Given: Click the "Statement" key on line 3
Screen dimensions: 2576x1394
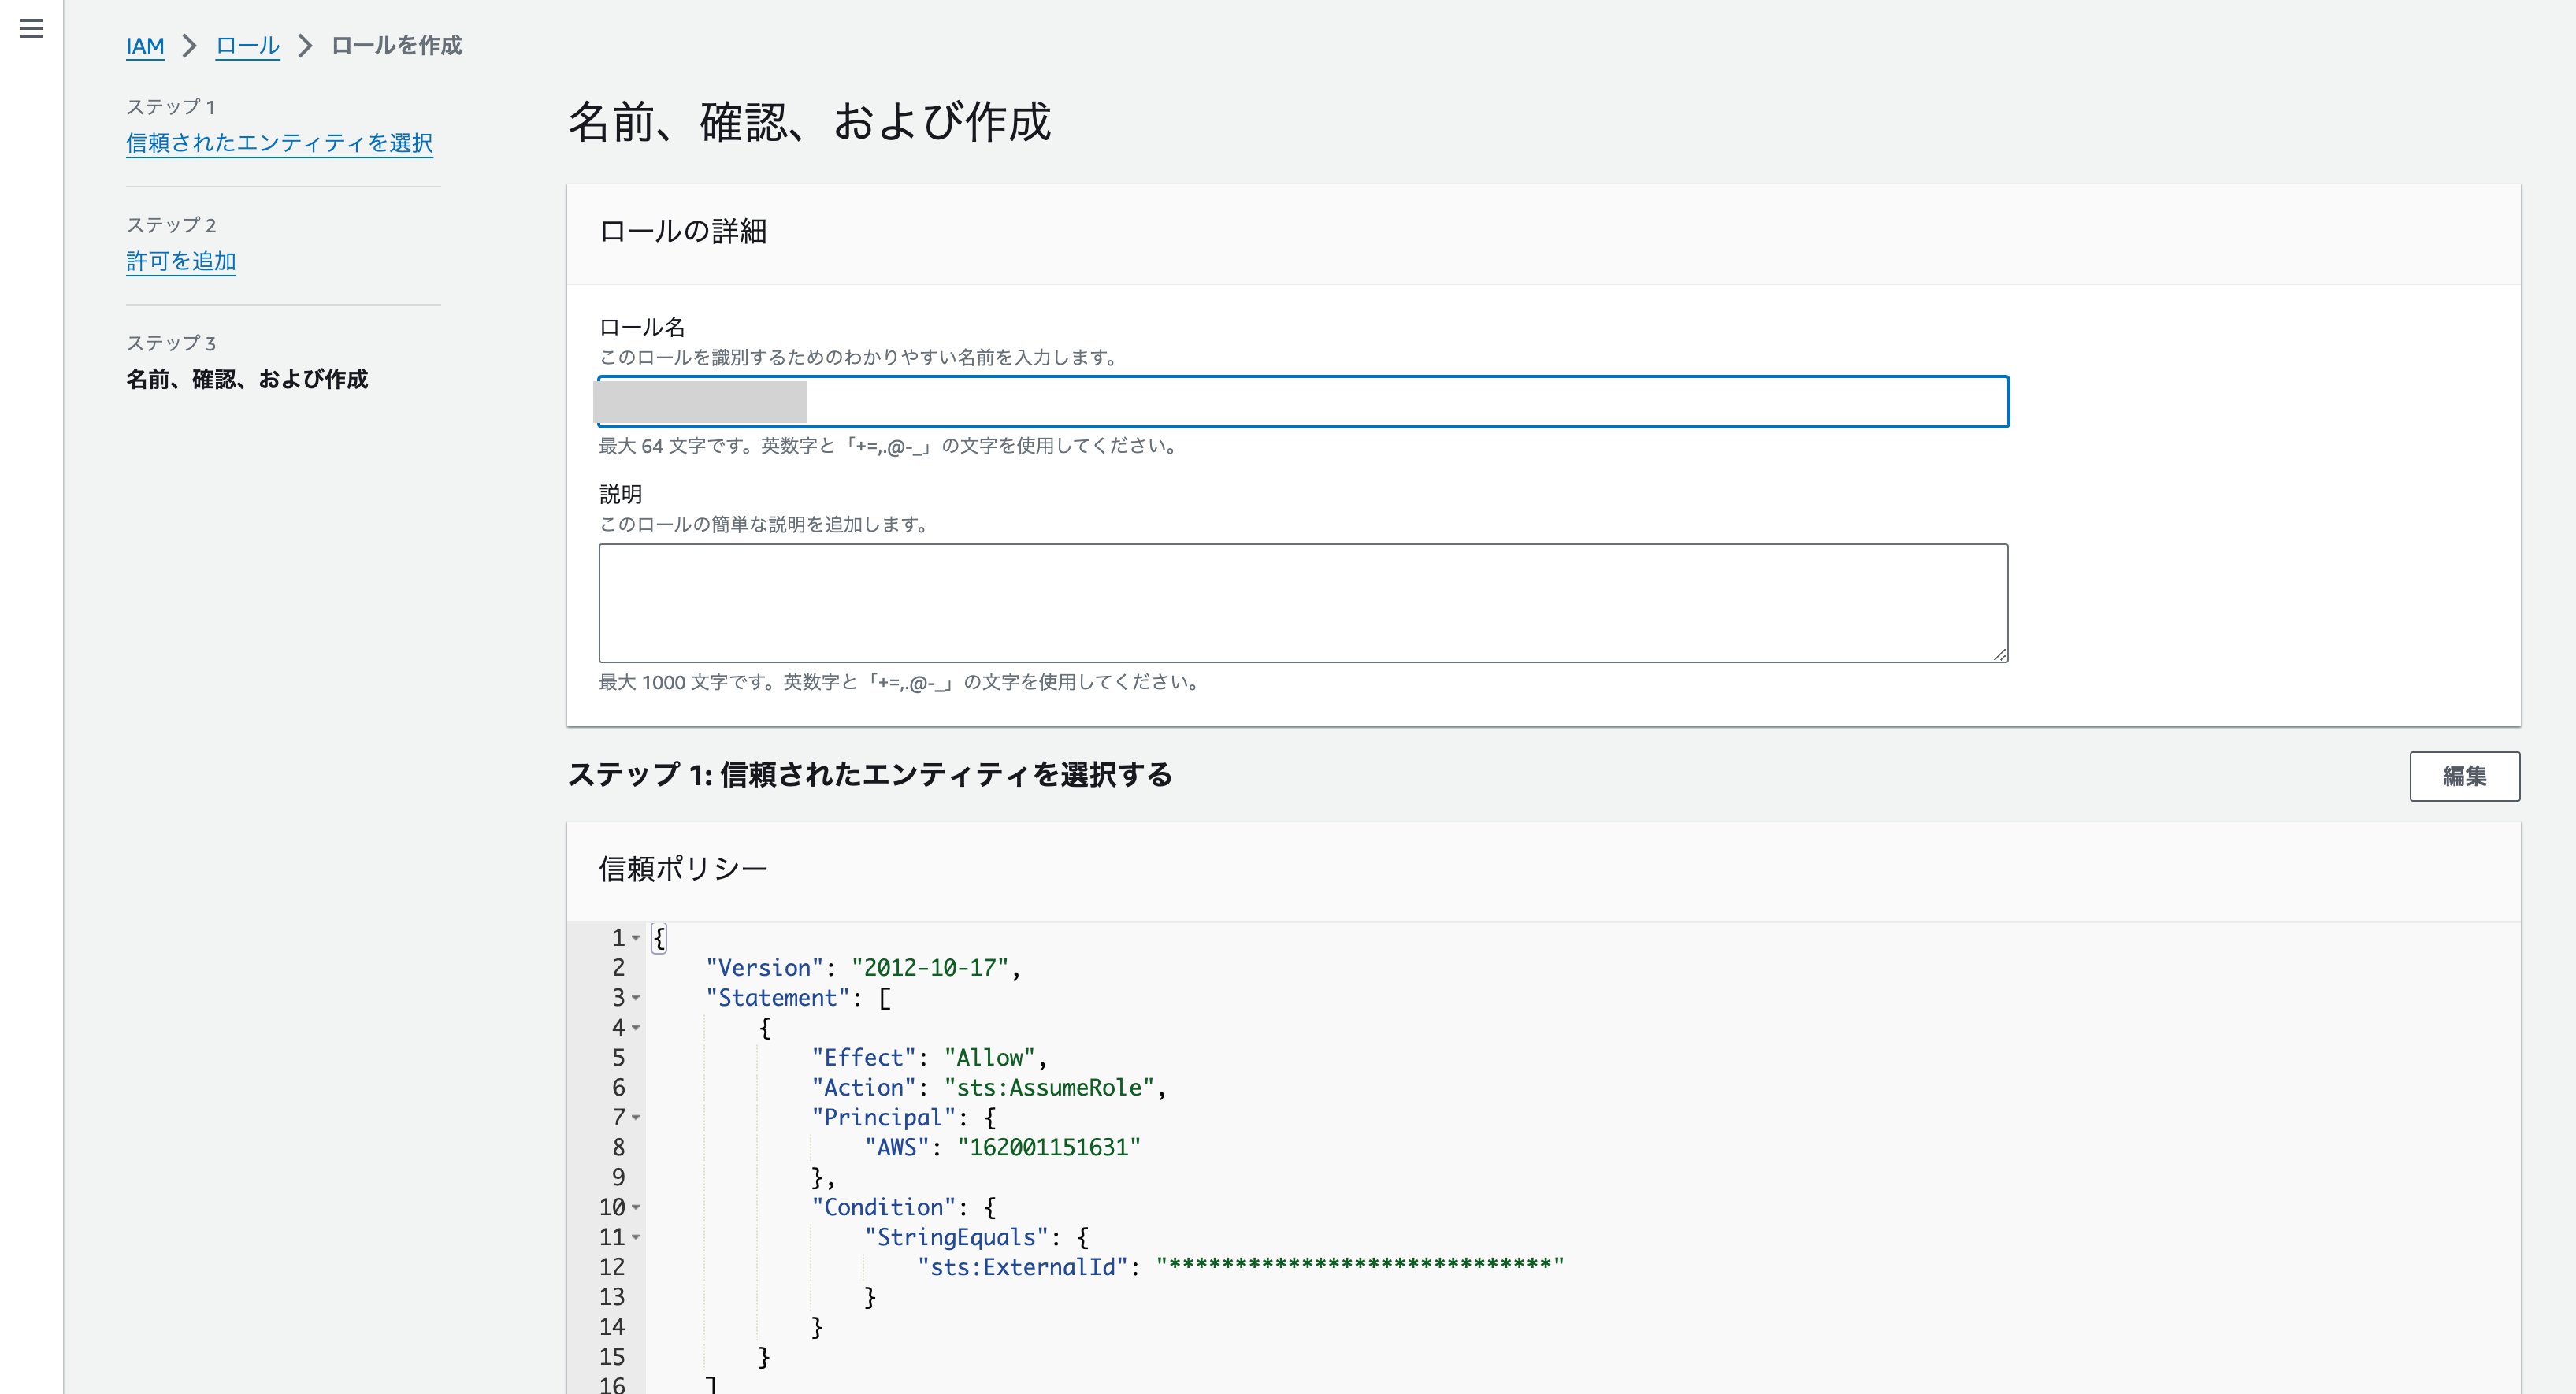Looking at the screenshot, I should (x=777, y=998).
